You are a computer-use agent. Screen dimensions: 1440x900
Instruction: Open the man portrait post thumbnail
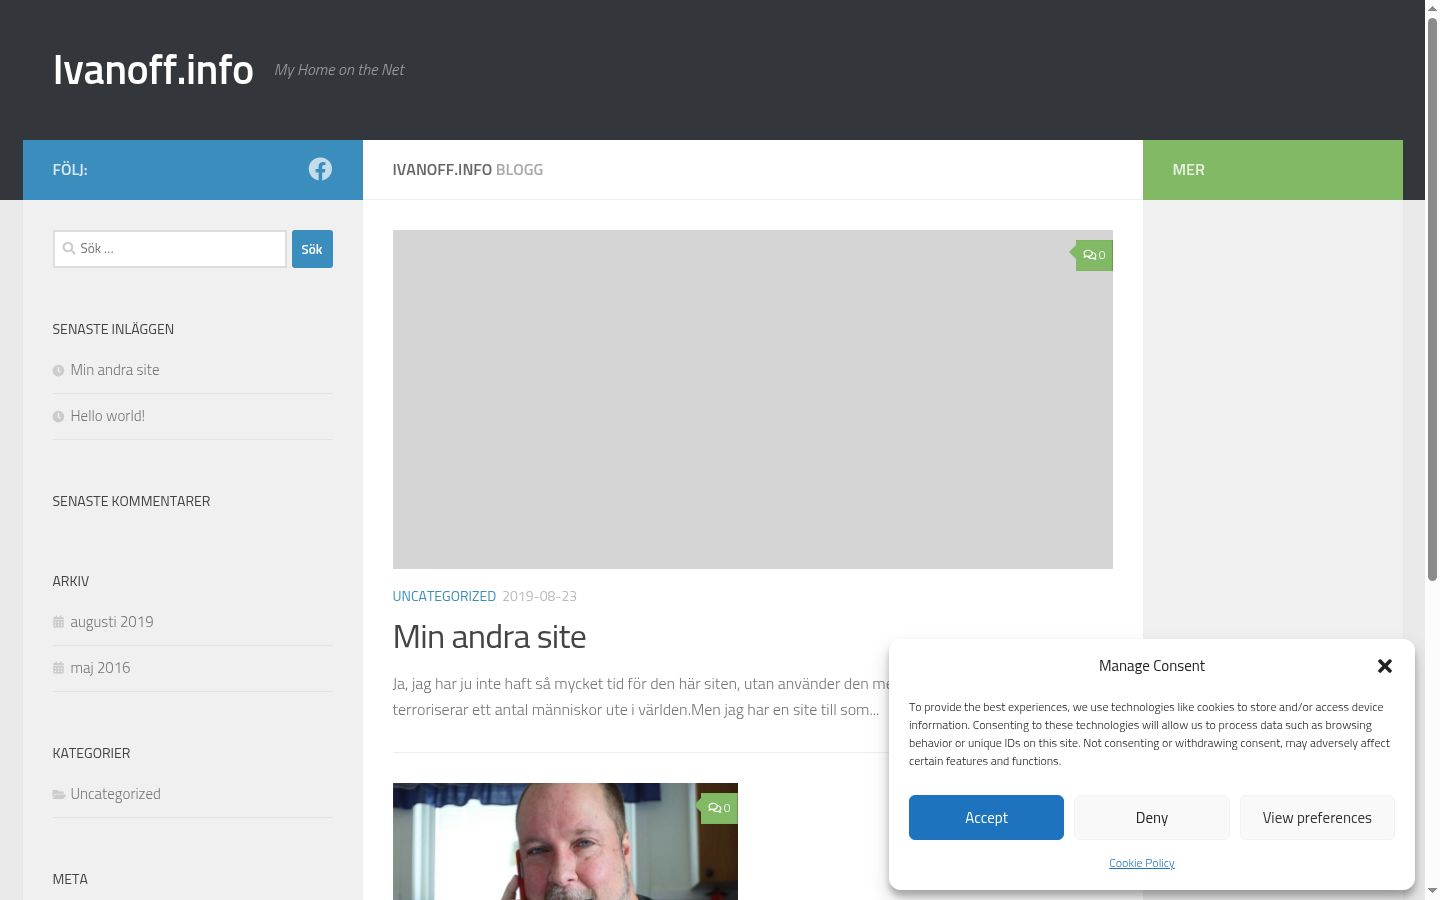tap(565, 841)
